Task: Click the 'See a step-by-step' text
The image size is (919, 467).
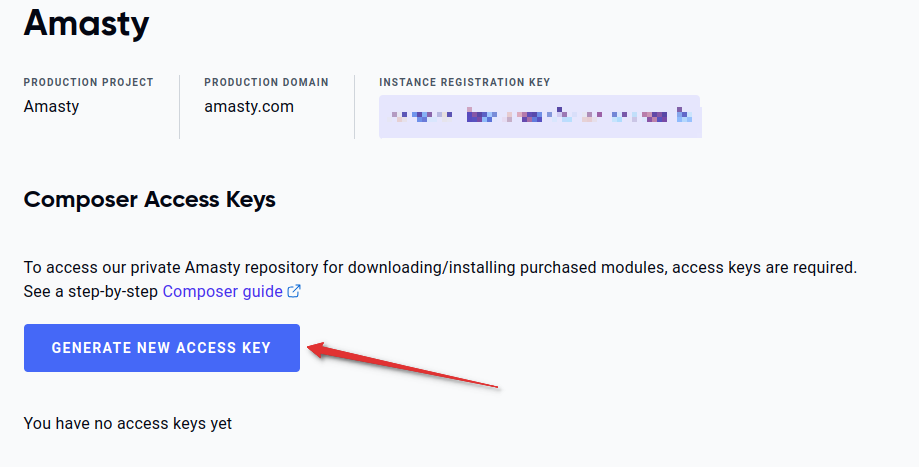Action: (91, 291)
